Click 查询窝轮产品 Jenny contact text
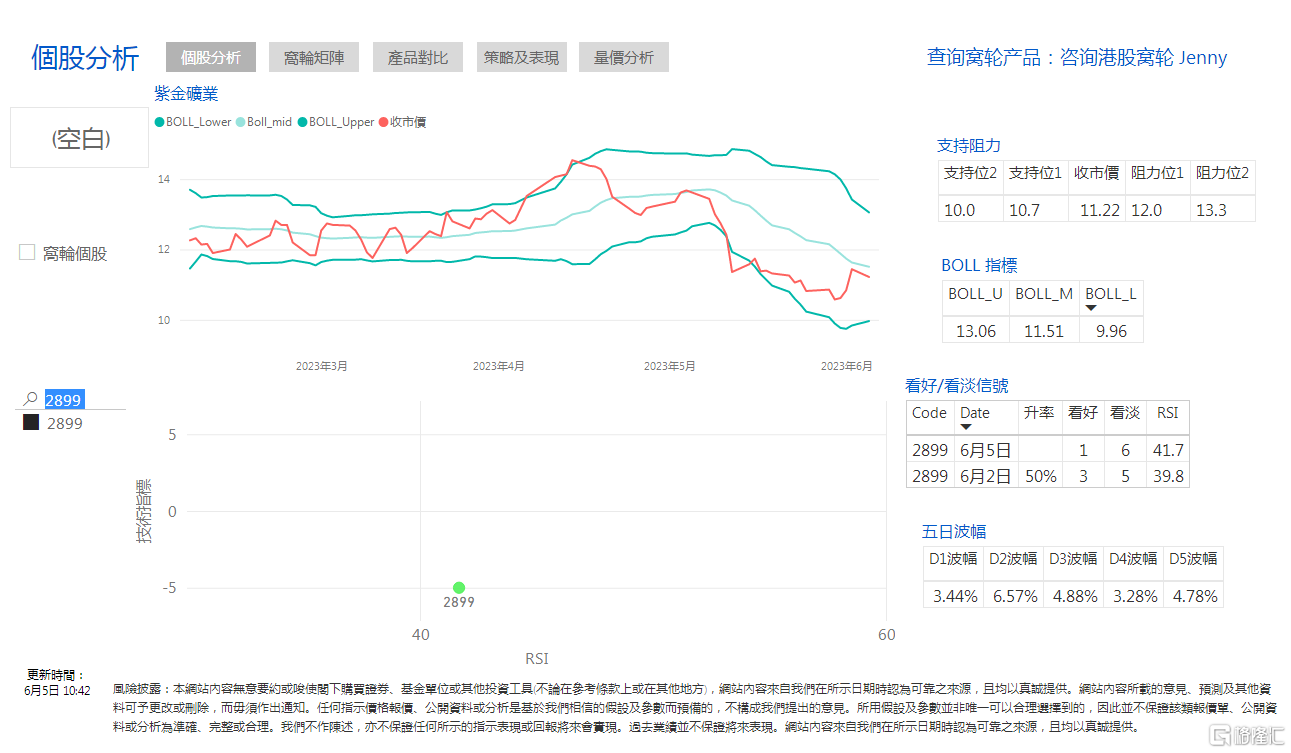 (1077, 57)
